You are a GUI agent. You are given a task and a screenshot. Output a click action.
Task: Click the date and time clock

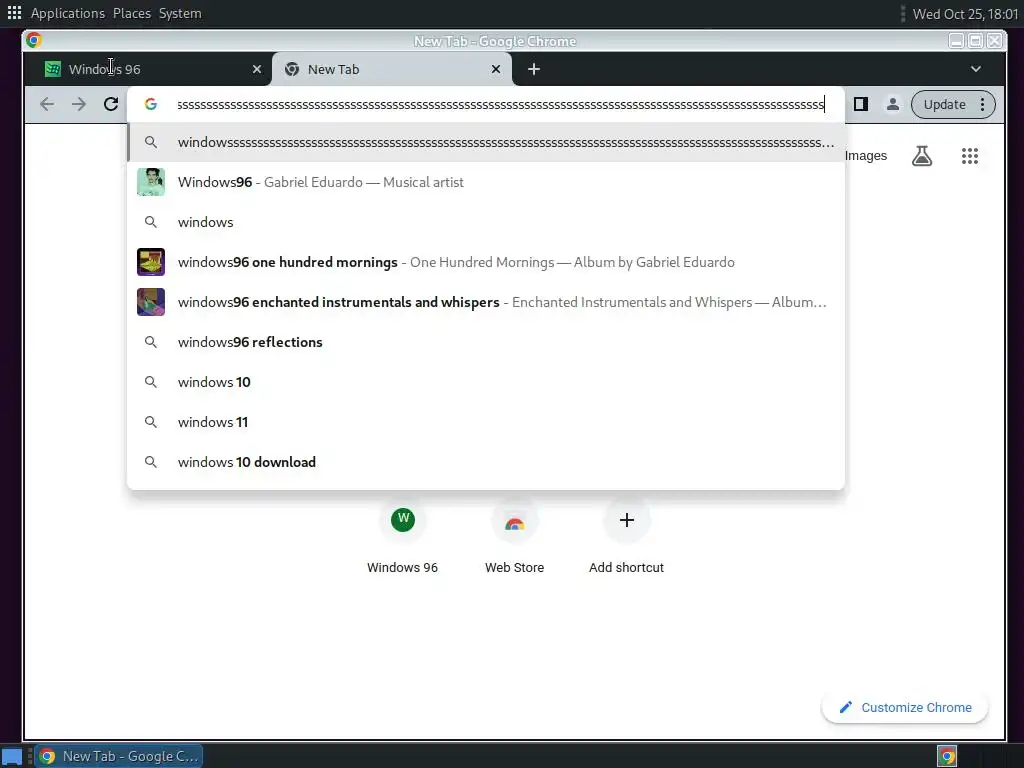(x=965, y=14)
